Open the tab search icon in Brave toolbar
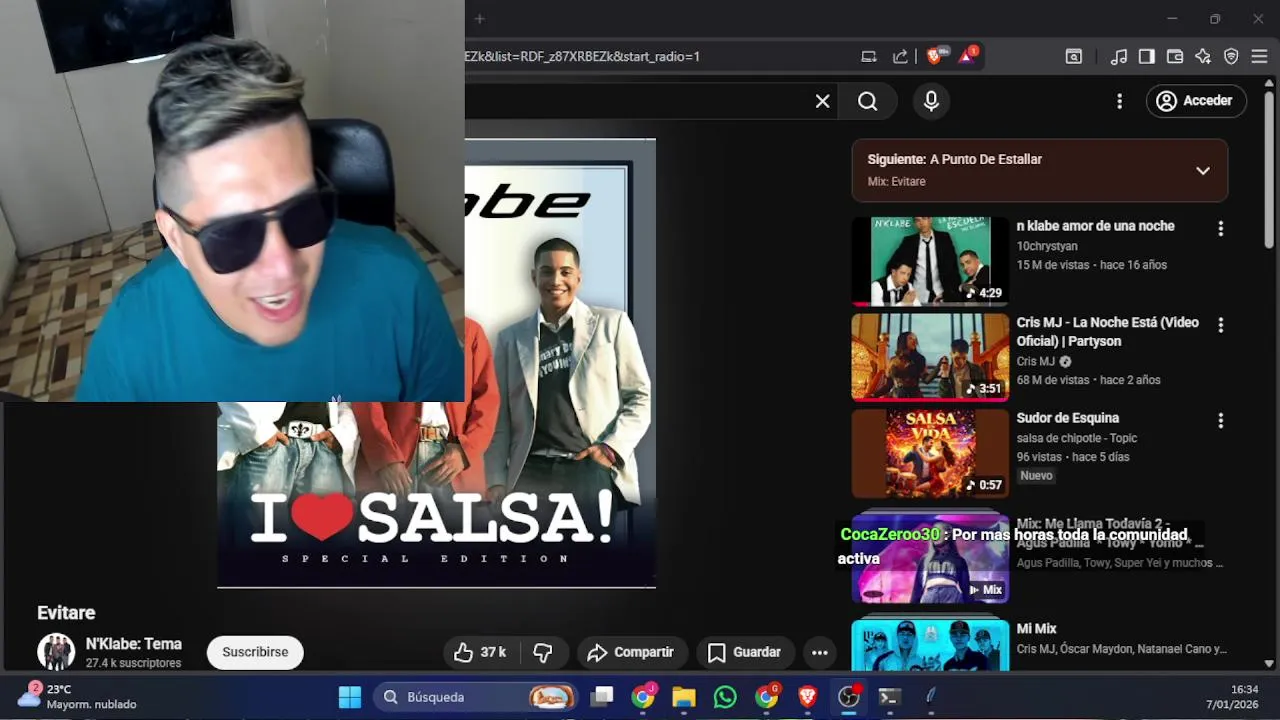This screenshot has height=720, width=1280. pyautogui.click(x=1073, y=56)
